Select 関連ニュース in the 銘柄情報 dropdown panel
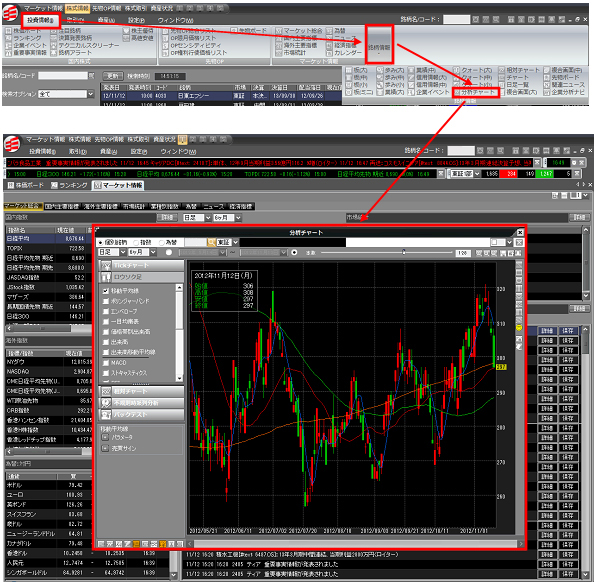Screen dimensions: 594x582 [564, 85]
